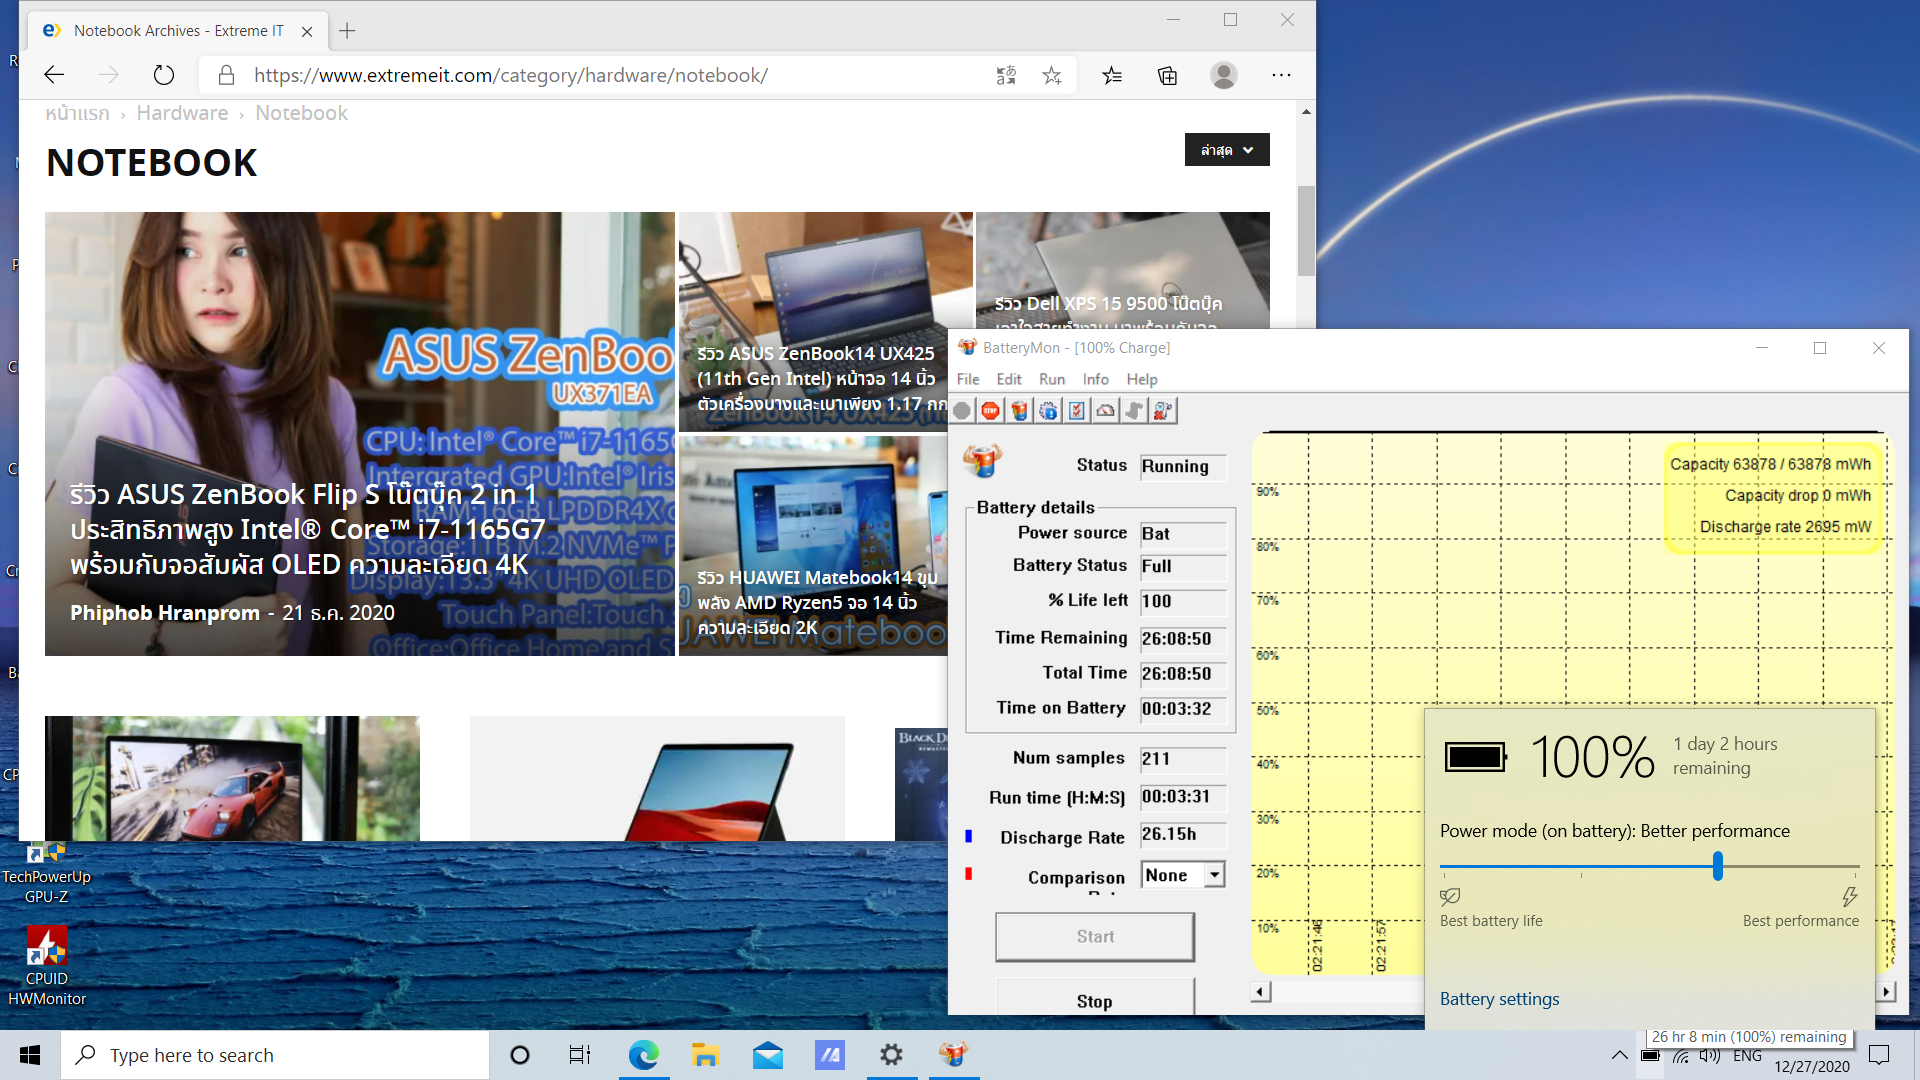Open Task View on the taskbar
The image size is (1920, 1080).
point(580,1055)
